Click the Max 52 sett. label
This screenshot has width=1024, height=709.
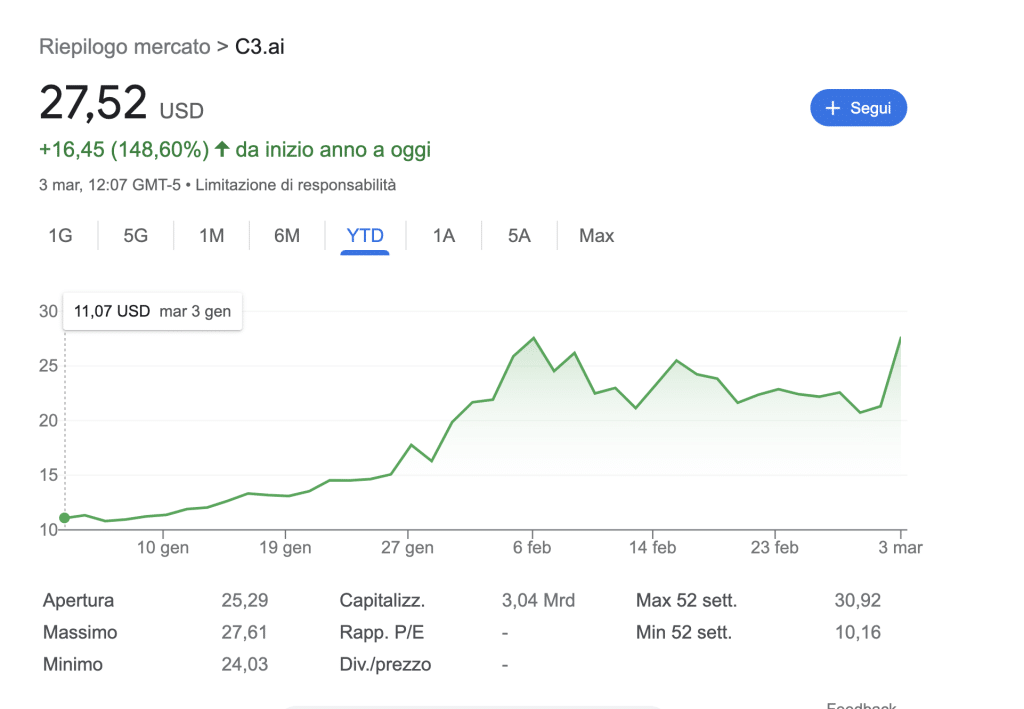(x=686, y=601)
